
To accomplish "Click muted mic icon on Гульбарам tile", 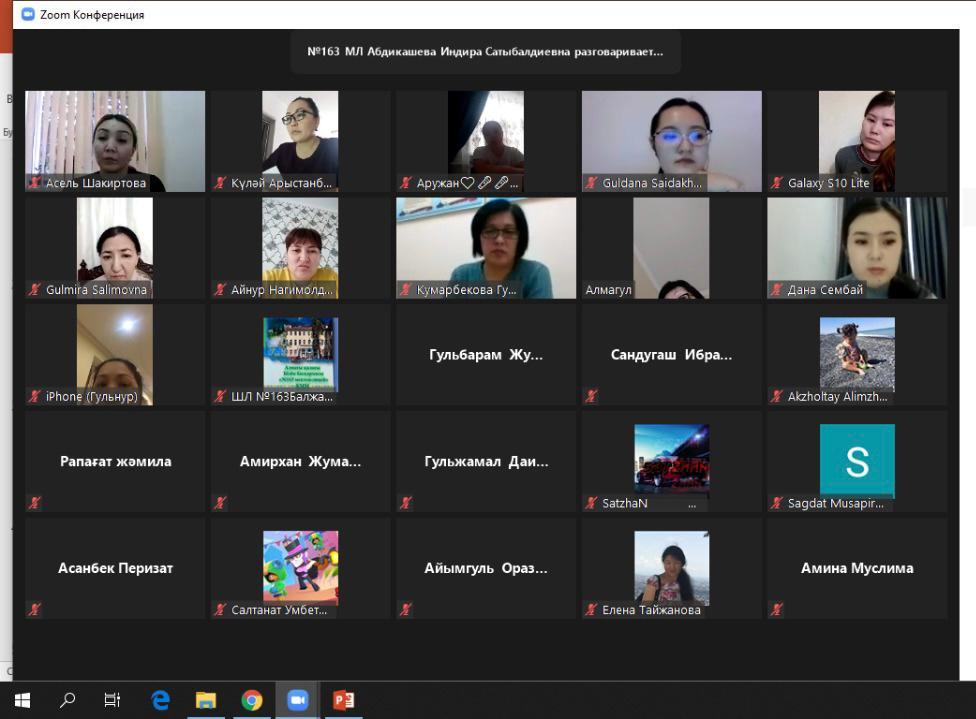I will pyautogui.click(x=406, y=396).
